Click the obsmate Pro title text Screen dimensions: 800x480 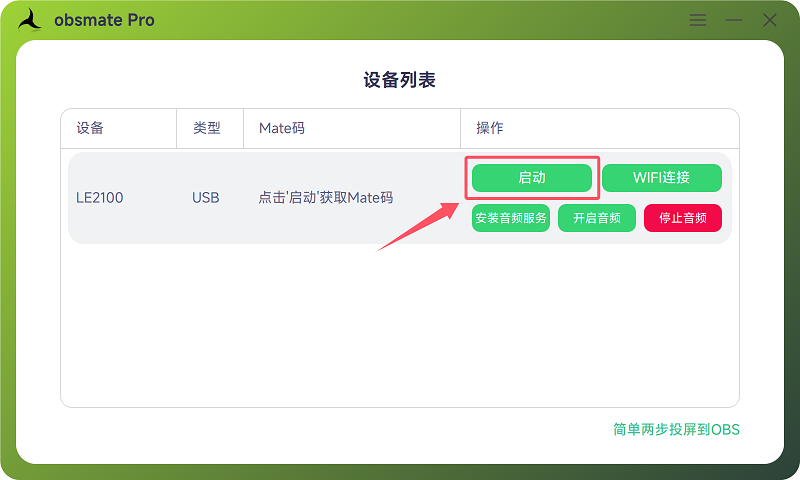pyautogui.click(x=104, y=20)
